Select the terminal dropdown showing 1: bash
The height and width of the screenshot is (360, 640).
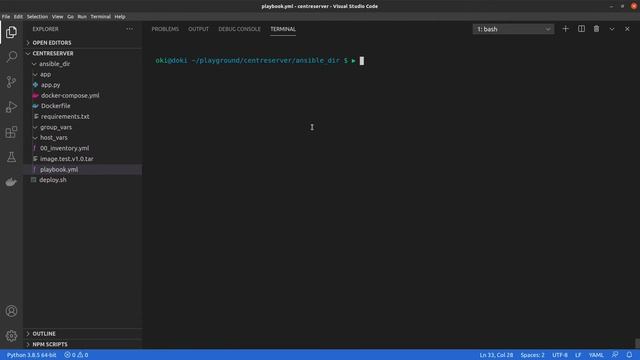point(513,29)
